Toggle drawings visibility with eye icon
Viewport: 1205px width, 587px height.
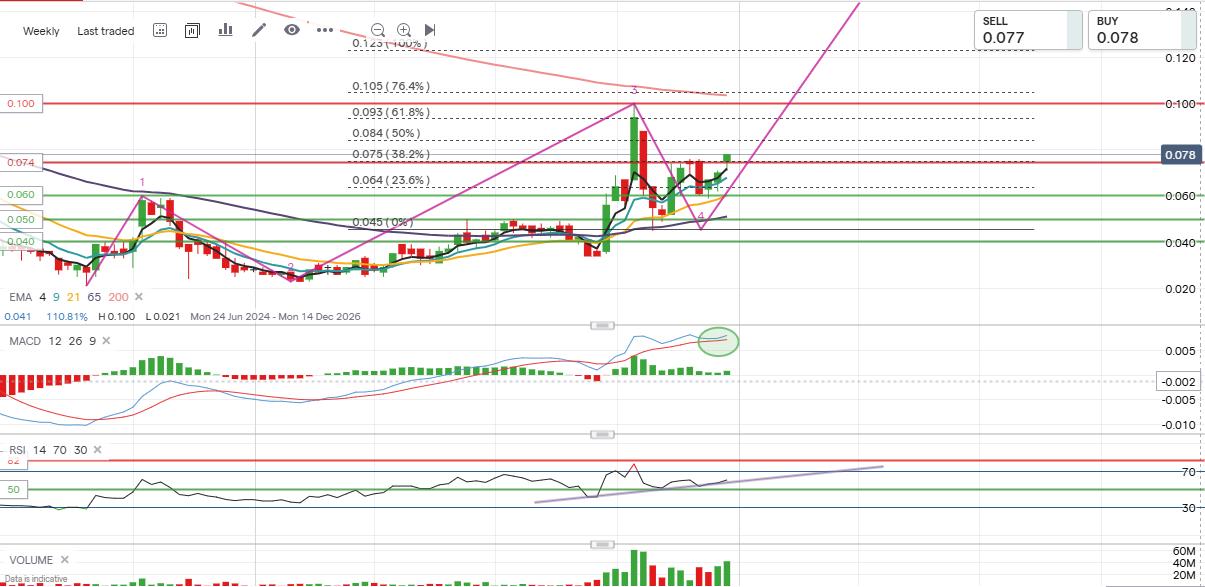292,30
